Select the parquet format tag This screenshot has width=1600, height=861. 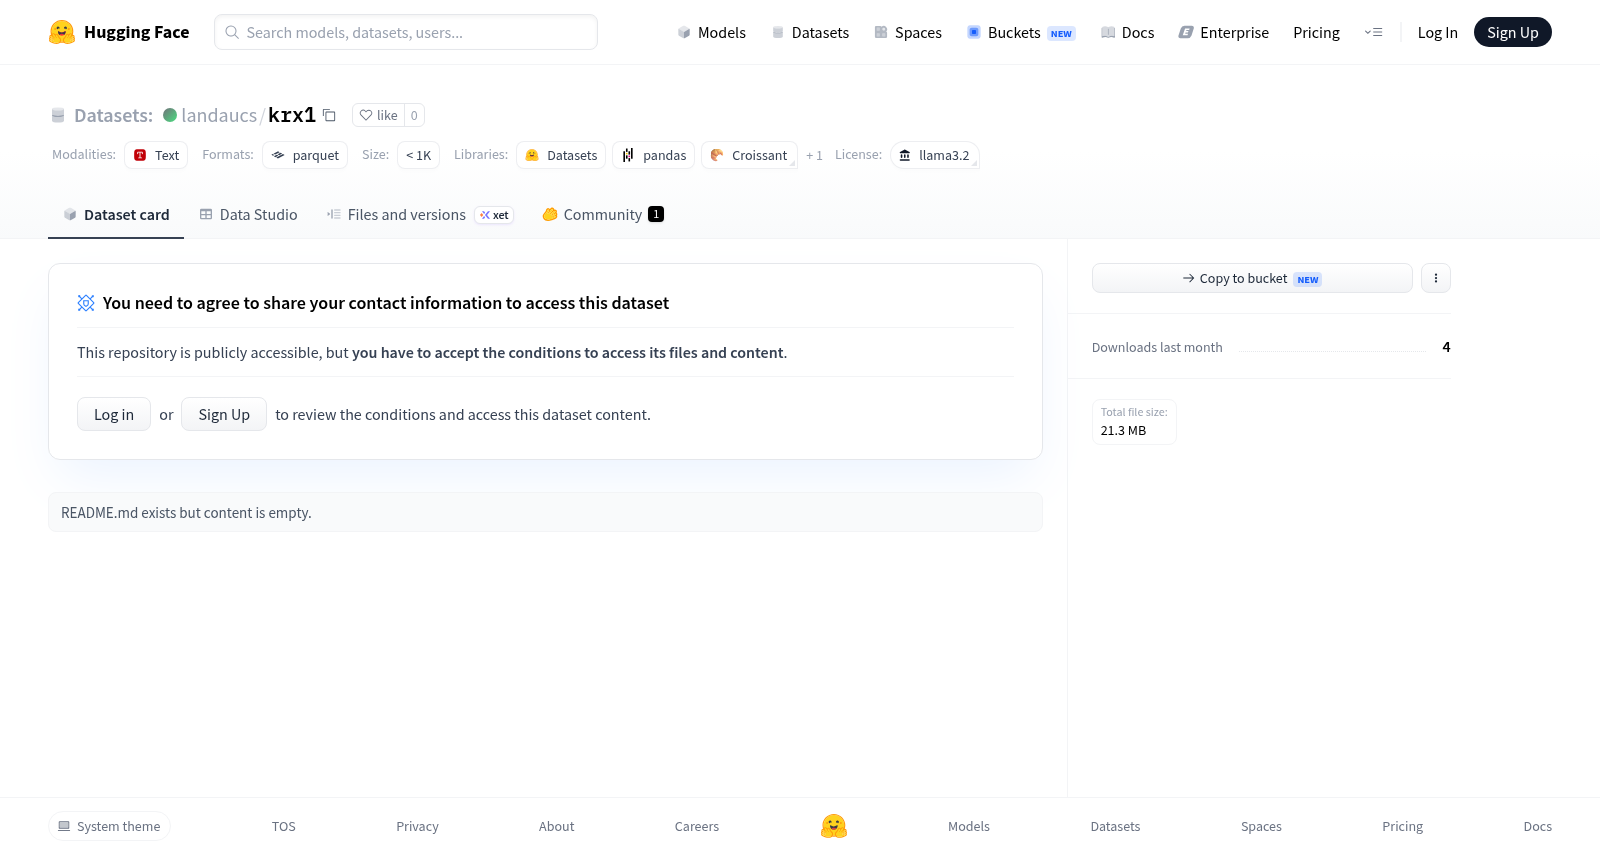305,155
